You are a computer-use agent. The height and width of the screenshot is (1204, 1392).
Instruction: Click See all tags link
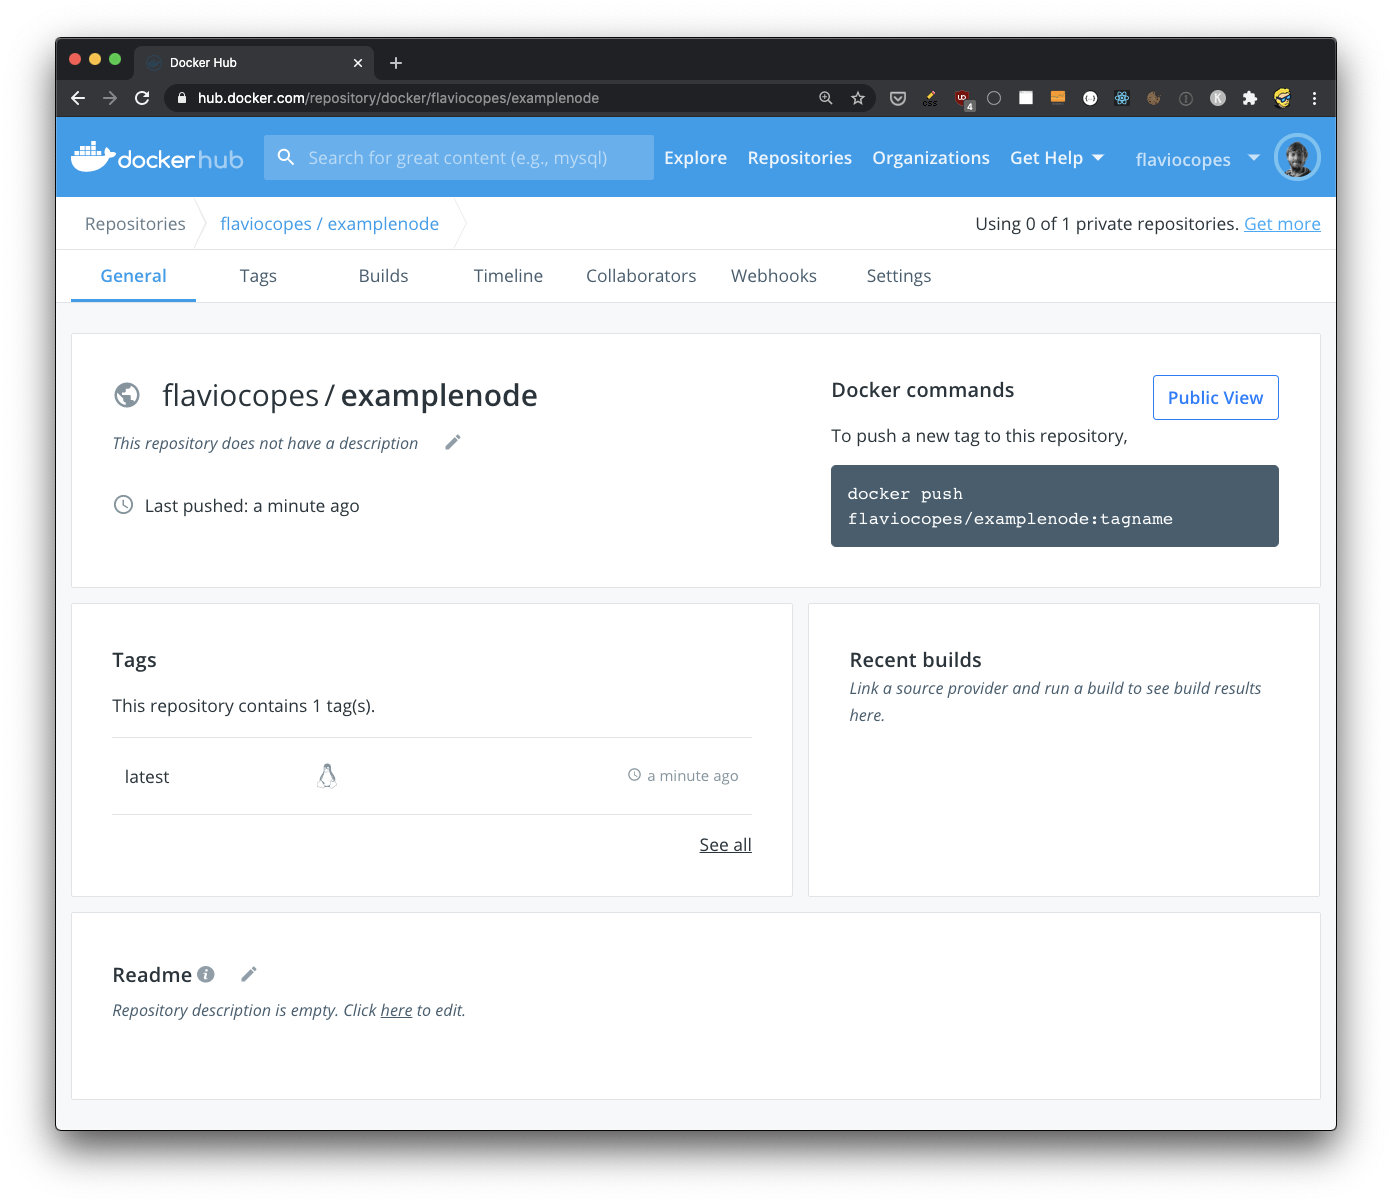point(725,845)
